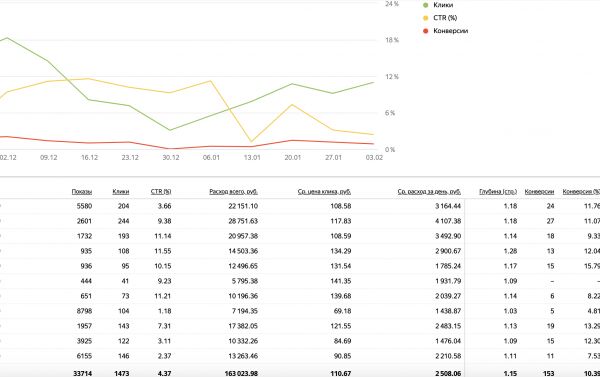Click the 13.01 date on chart axis
This screenshot has width=600, height=377.
click(x=252, y=158)
